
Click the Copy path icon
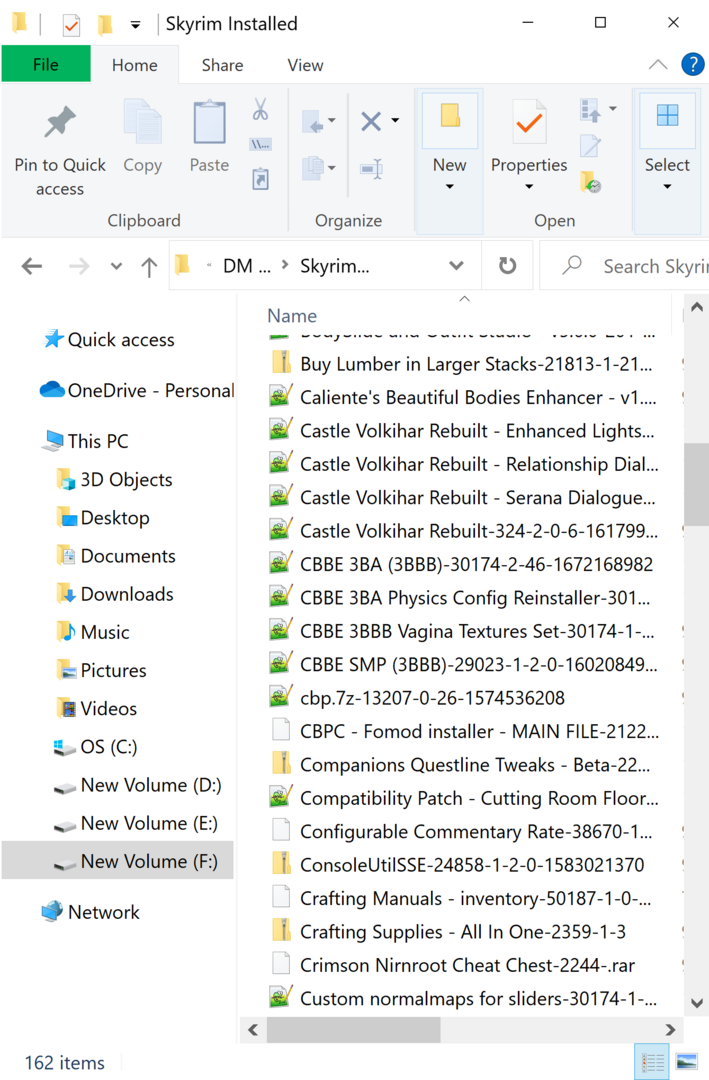point(260,145)
